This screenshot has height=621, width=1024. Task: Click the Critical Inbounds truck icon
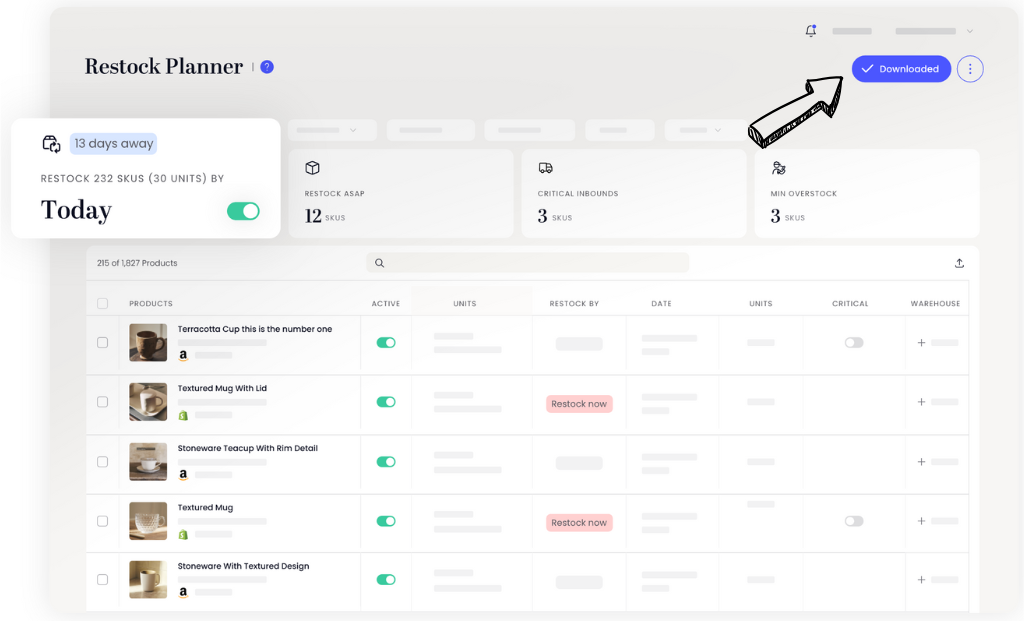tap(545, 168)
